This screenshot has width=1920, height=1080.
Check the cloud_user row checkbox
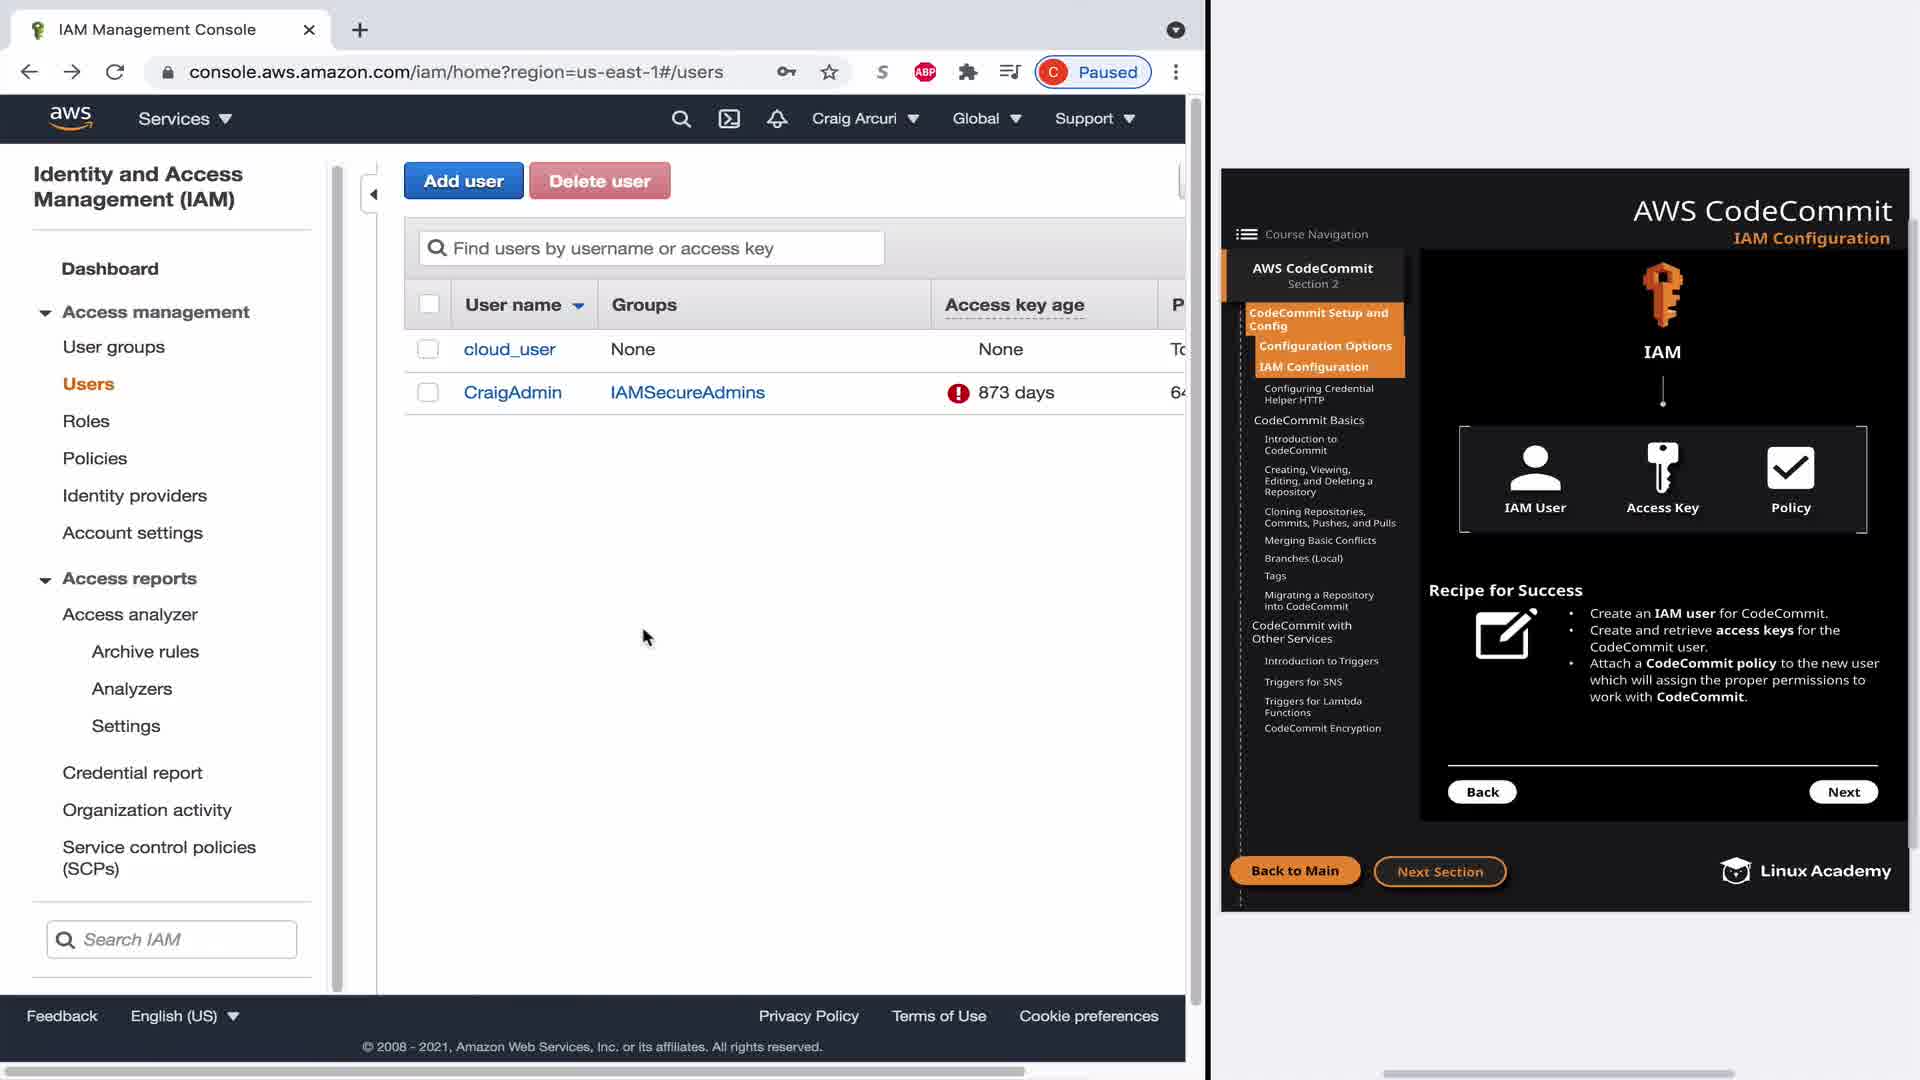428,349
